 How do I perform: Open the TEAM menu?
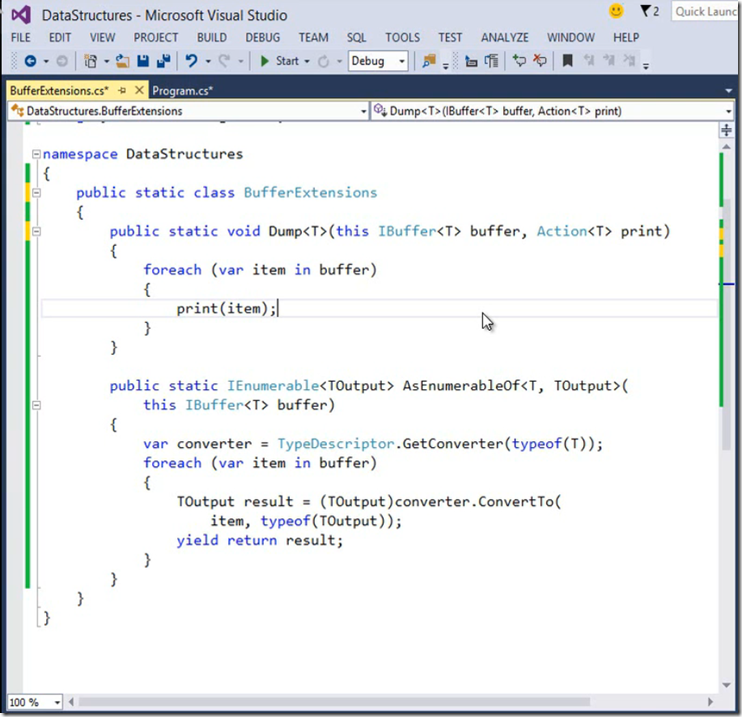(313, 37)
